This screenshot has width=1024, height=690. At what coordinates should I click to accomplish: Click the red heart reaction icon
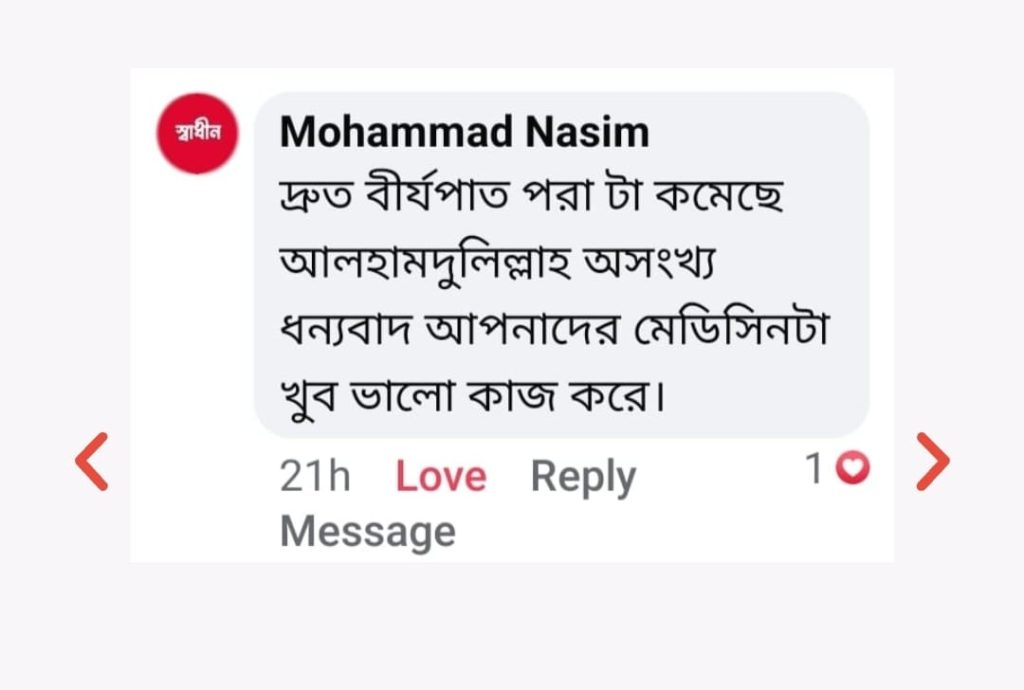(x=853, y=468)
